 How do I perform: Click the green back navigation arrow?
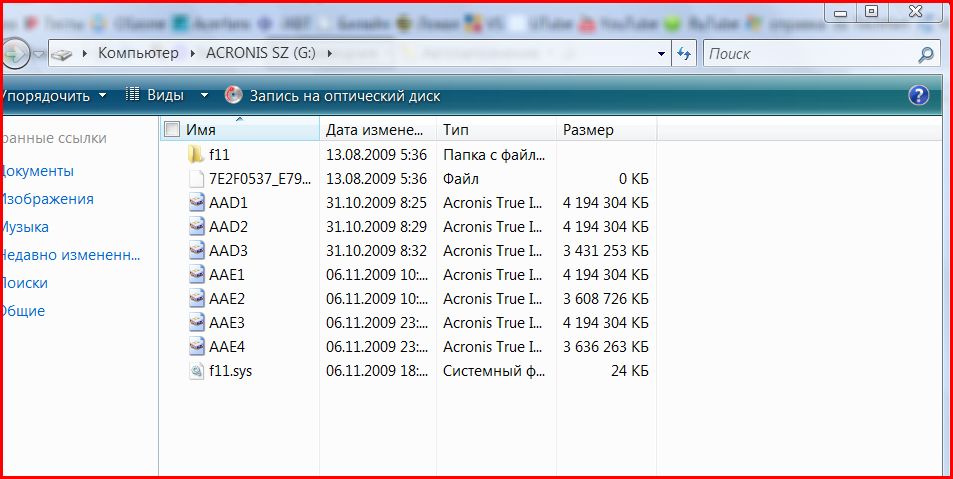point(15,53)
